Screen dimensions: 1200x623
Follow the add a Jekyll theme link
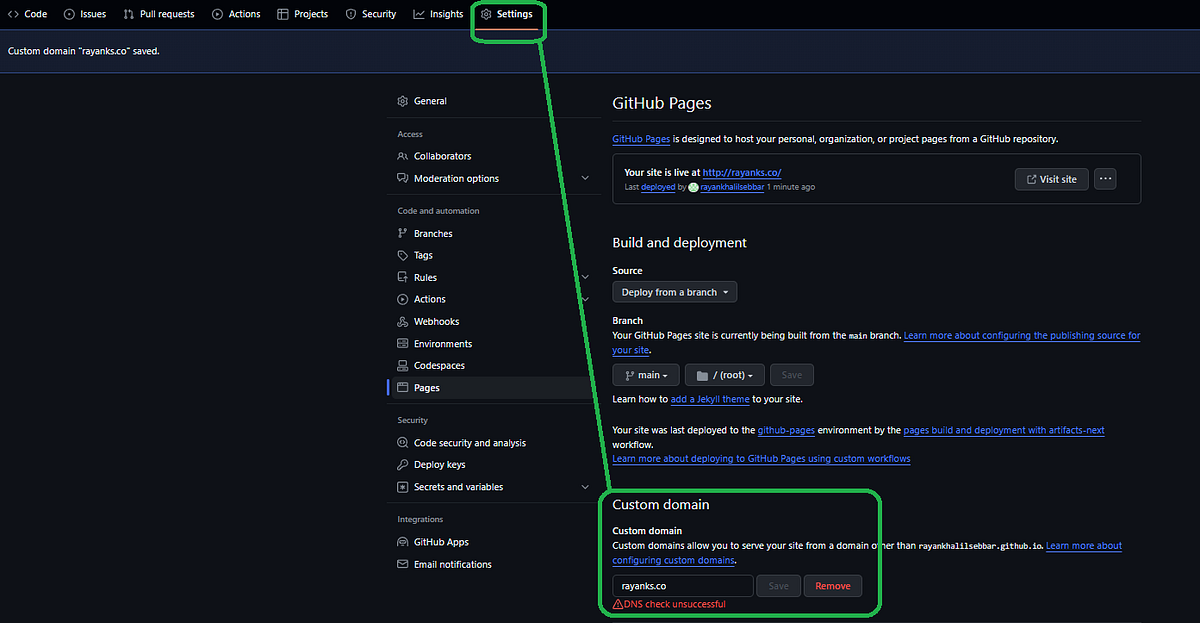[x=710, y=399]
